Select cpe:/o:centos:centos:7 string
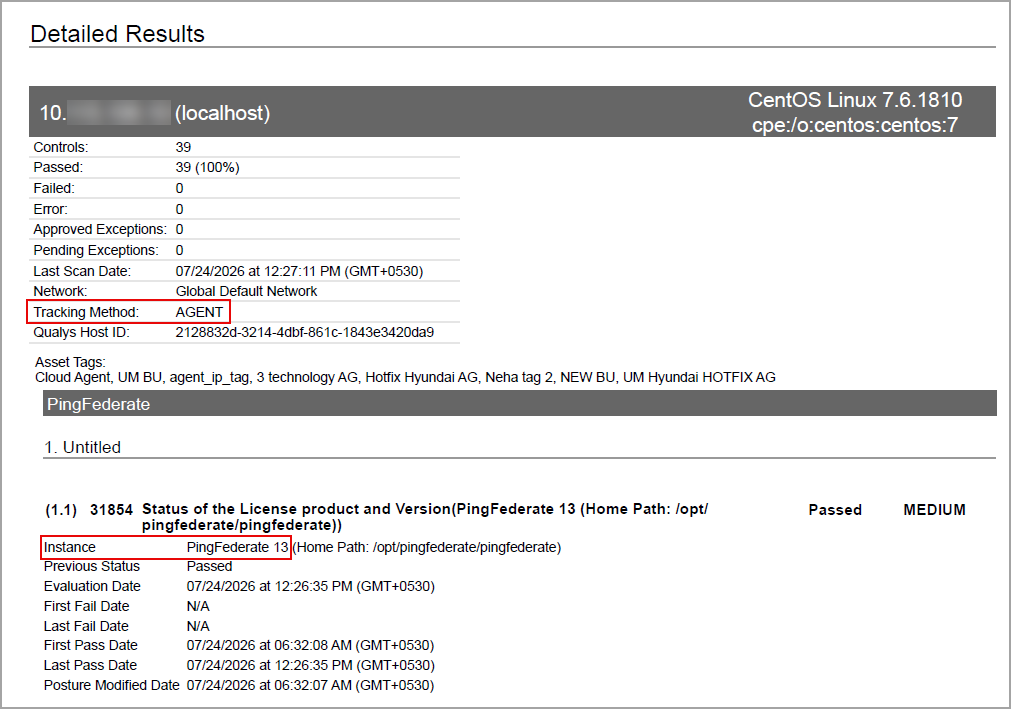Image resolution: width=1011 pixels, height=709 pixels. 855,125
